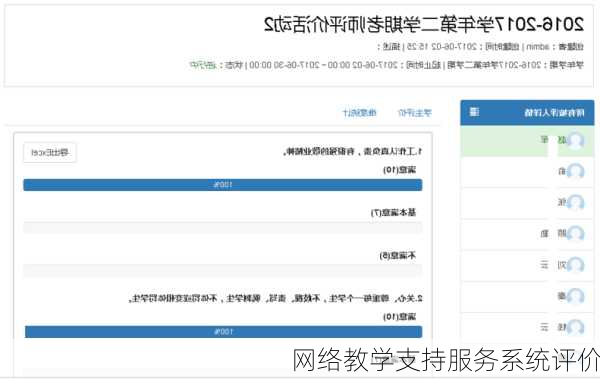Click the 不满意(8) label

(x=398, y=255)
